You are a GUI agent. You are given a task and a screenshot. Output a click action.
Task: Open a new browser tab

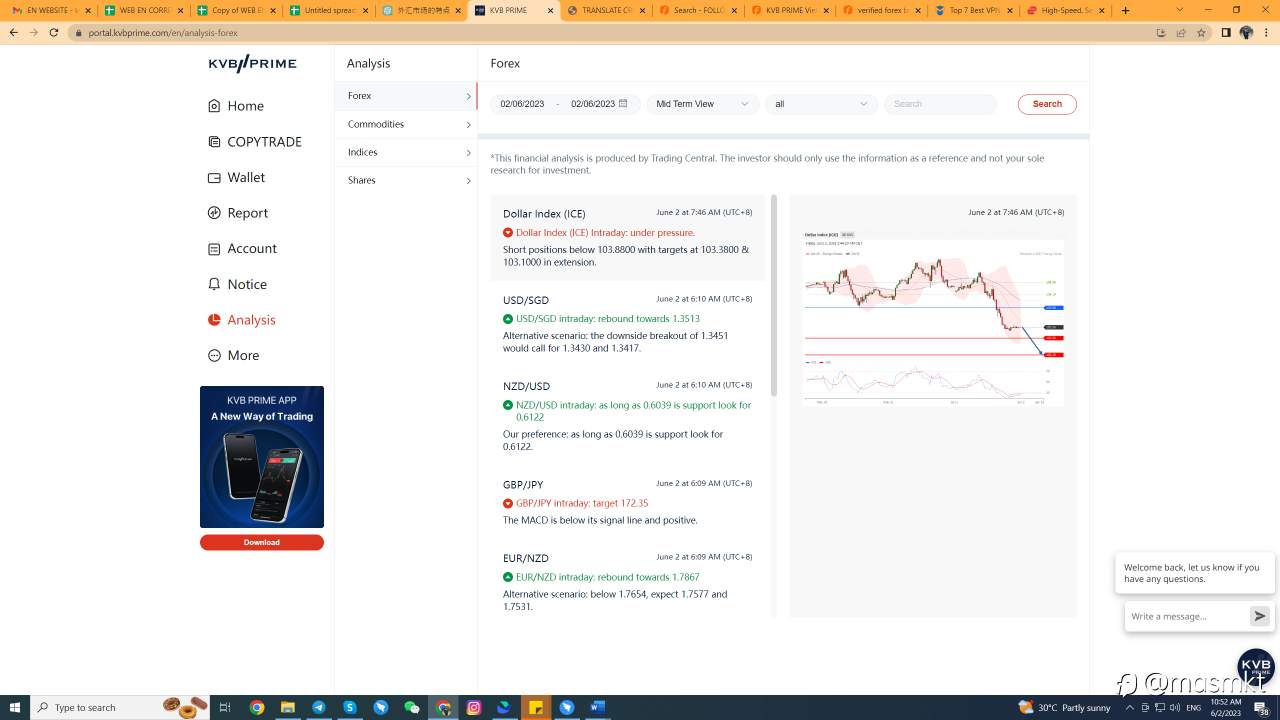[x=1125, y=10]
